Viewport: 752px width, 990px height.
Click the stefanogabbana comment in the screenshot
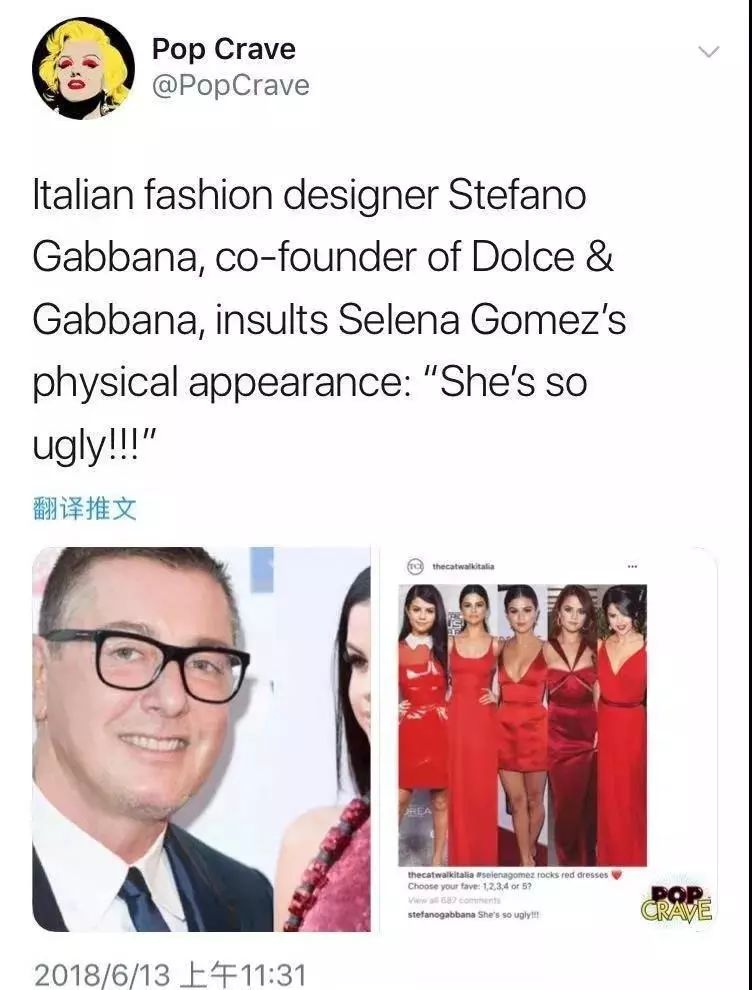click(x=474, y=914)
